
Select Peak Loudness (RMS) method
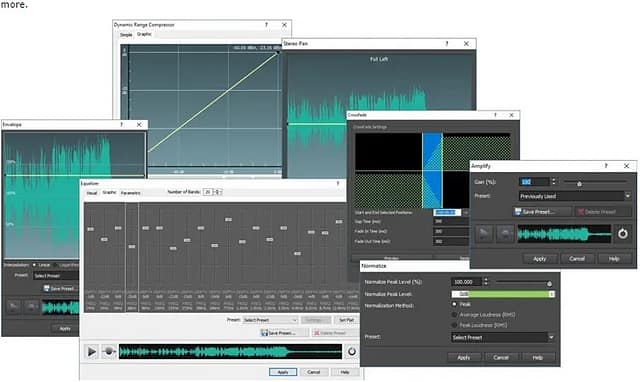click(x=454, y=325)
